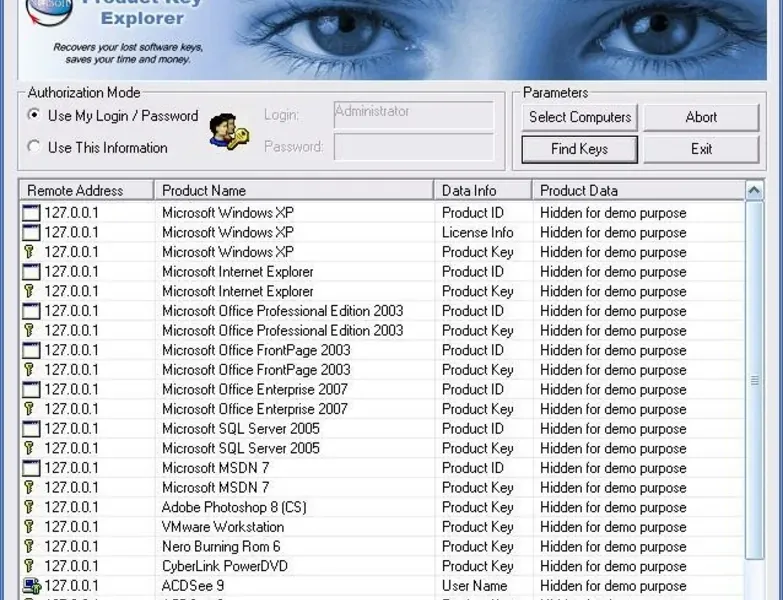Click Microsoft Internet Explorer name in Product ID row

[x=238, y=272]
